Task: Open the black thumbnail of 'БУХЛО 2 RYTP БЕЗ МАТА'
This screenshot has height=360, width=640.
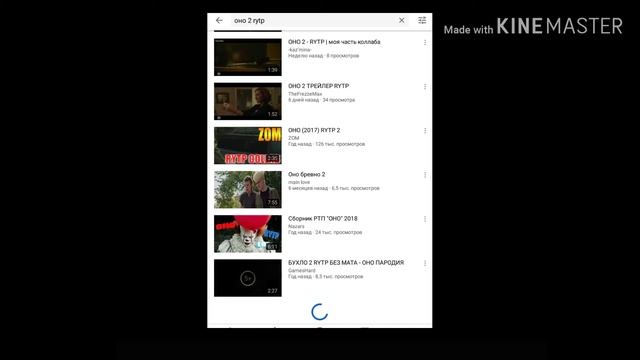Action: click(248, 278)
